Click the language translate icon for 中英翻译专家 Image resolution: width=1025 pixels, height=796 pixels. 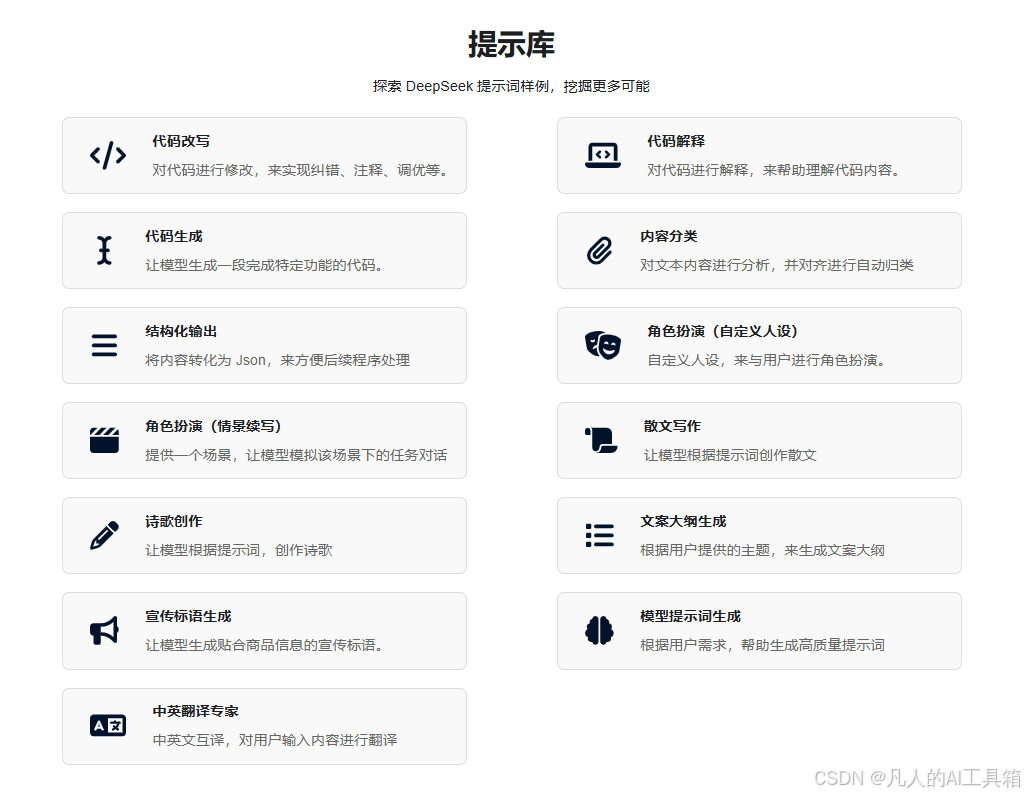[x=108, y=725]
